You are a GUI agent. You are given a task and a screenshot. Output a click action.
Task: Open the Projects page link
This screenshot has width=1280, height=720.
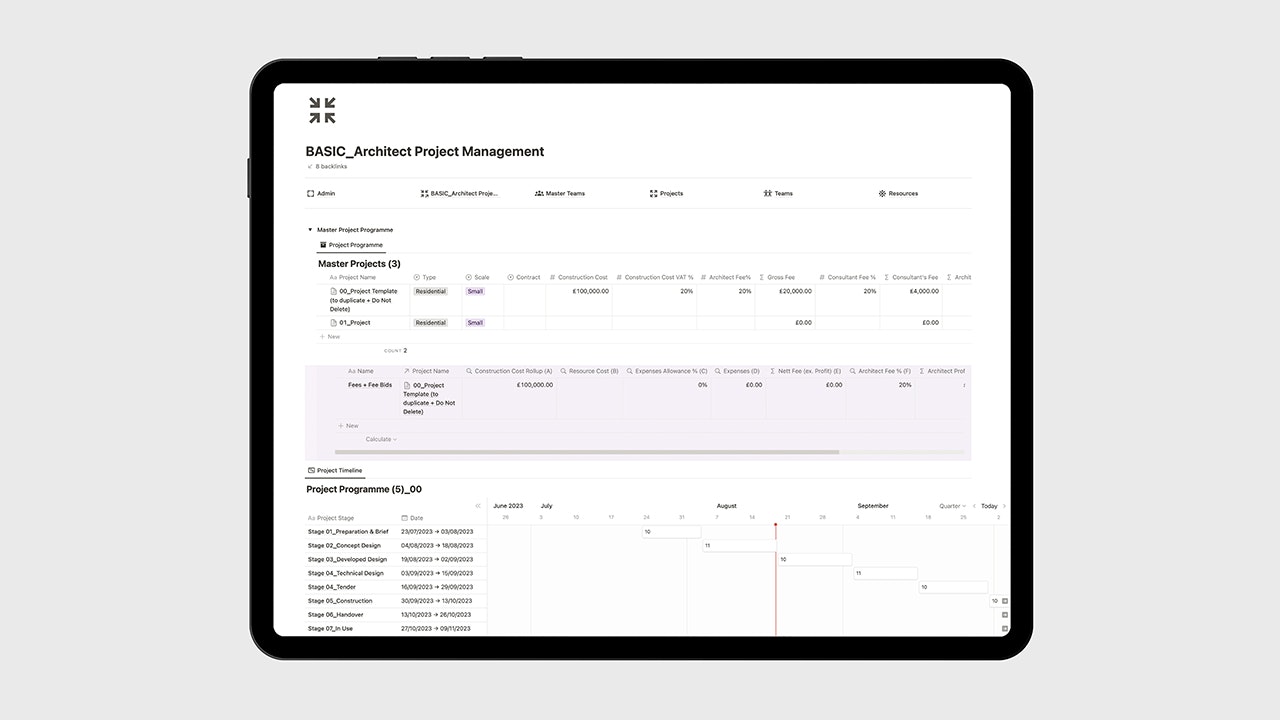click(x=666, y=193)
